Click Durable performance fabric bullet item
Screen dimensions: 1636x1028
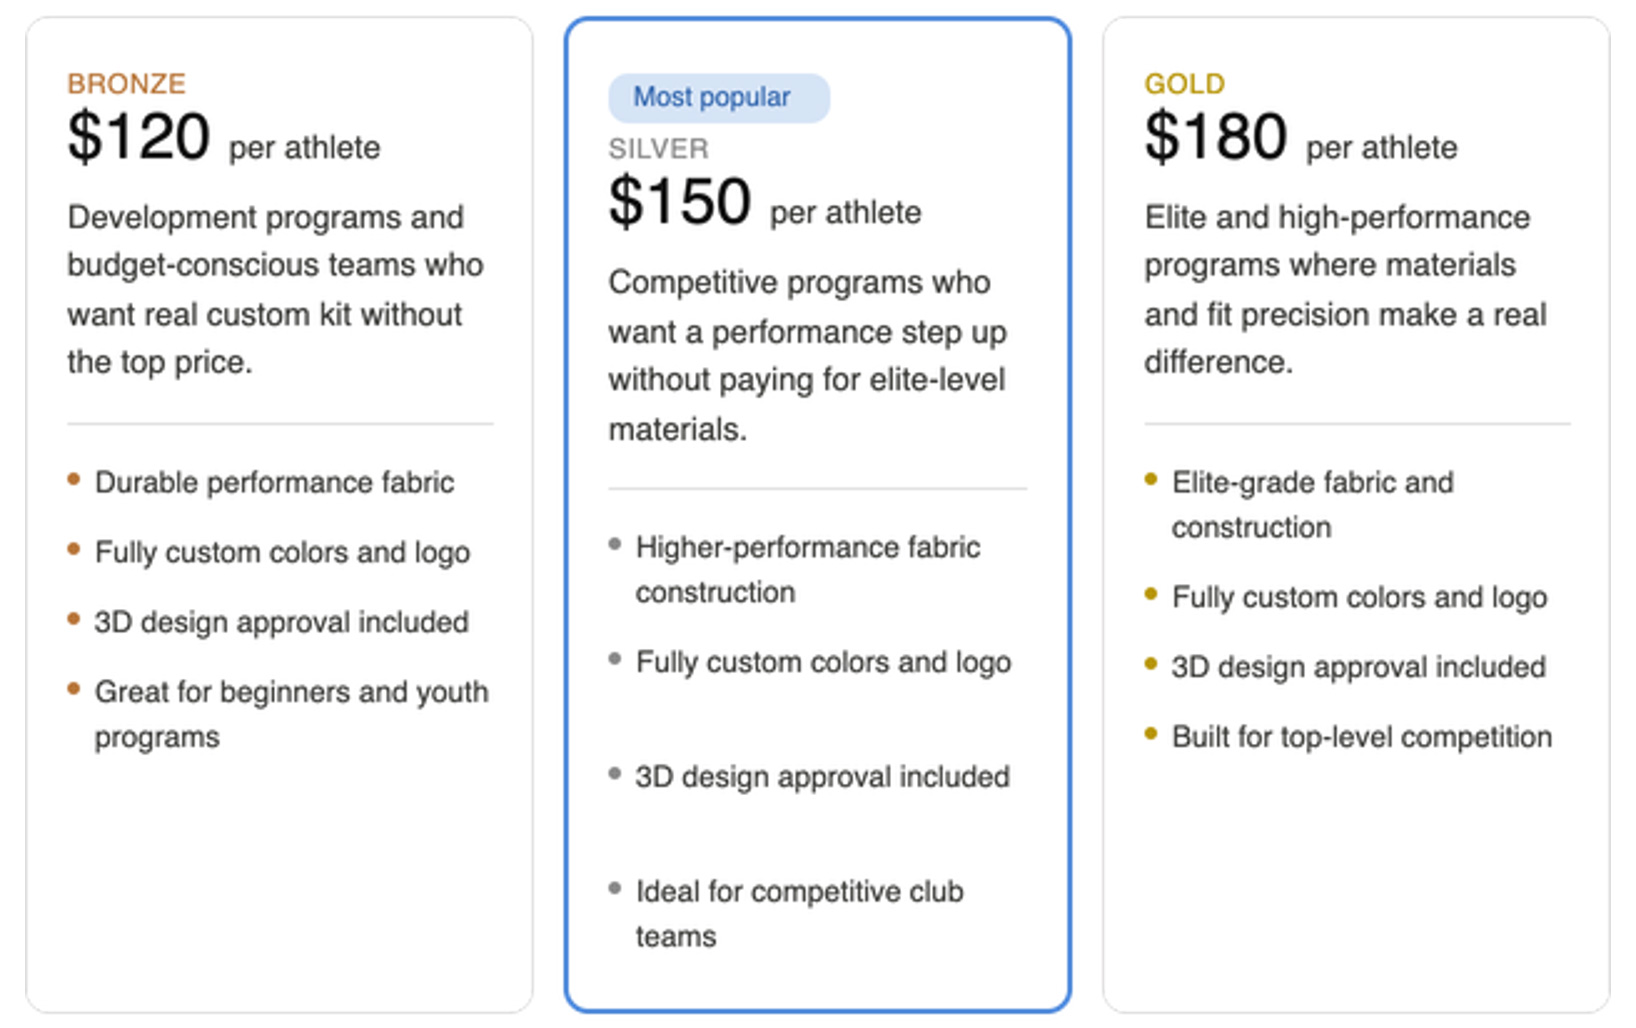(274, 482)
